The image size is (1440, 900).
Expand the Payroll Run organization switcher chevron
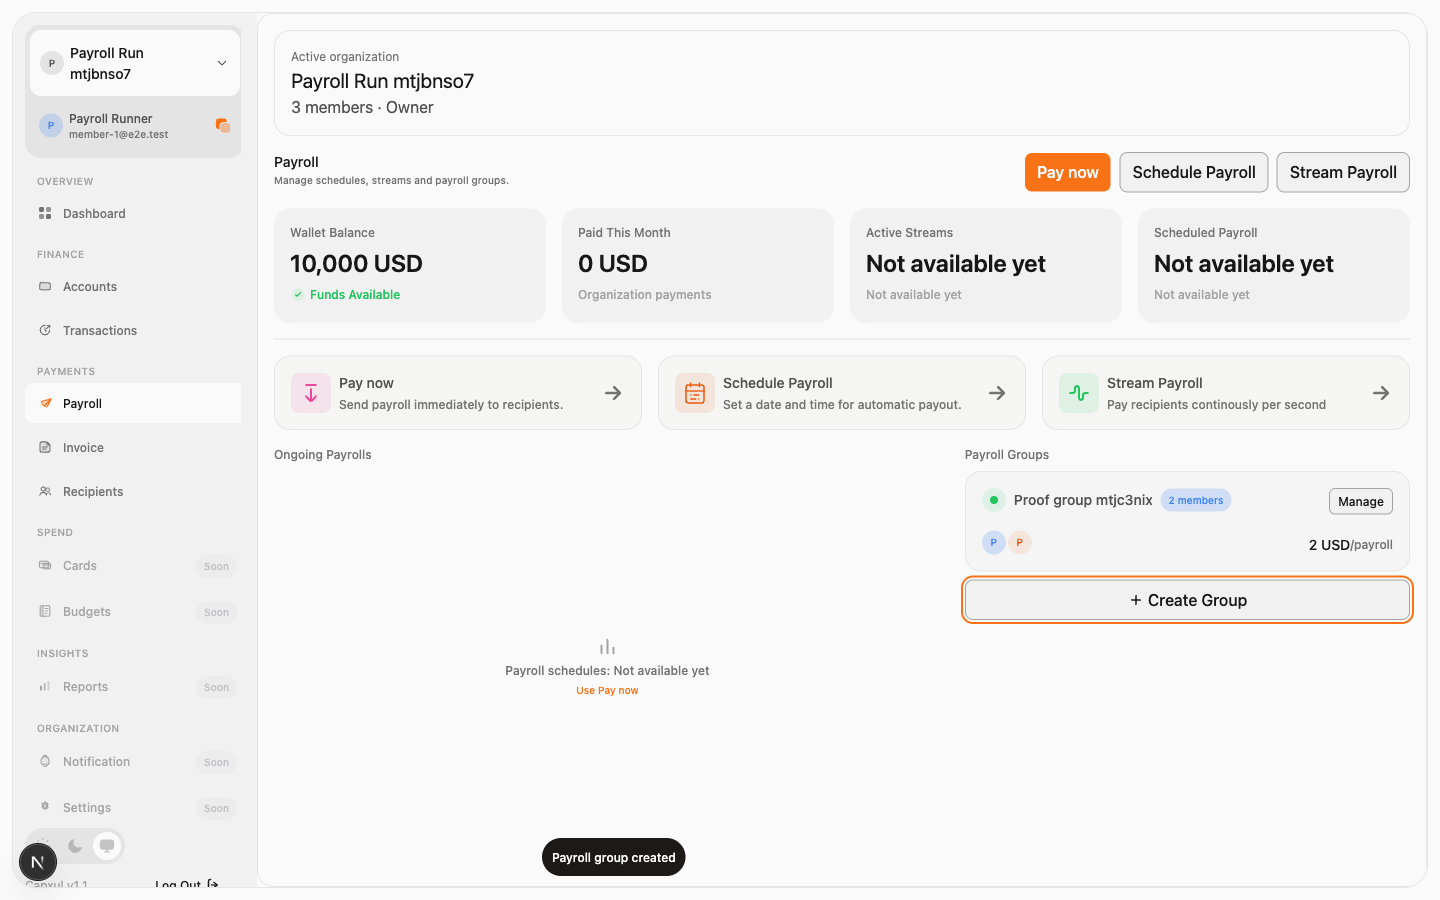coord(222,63)
